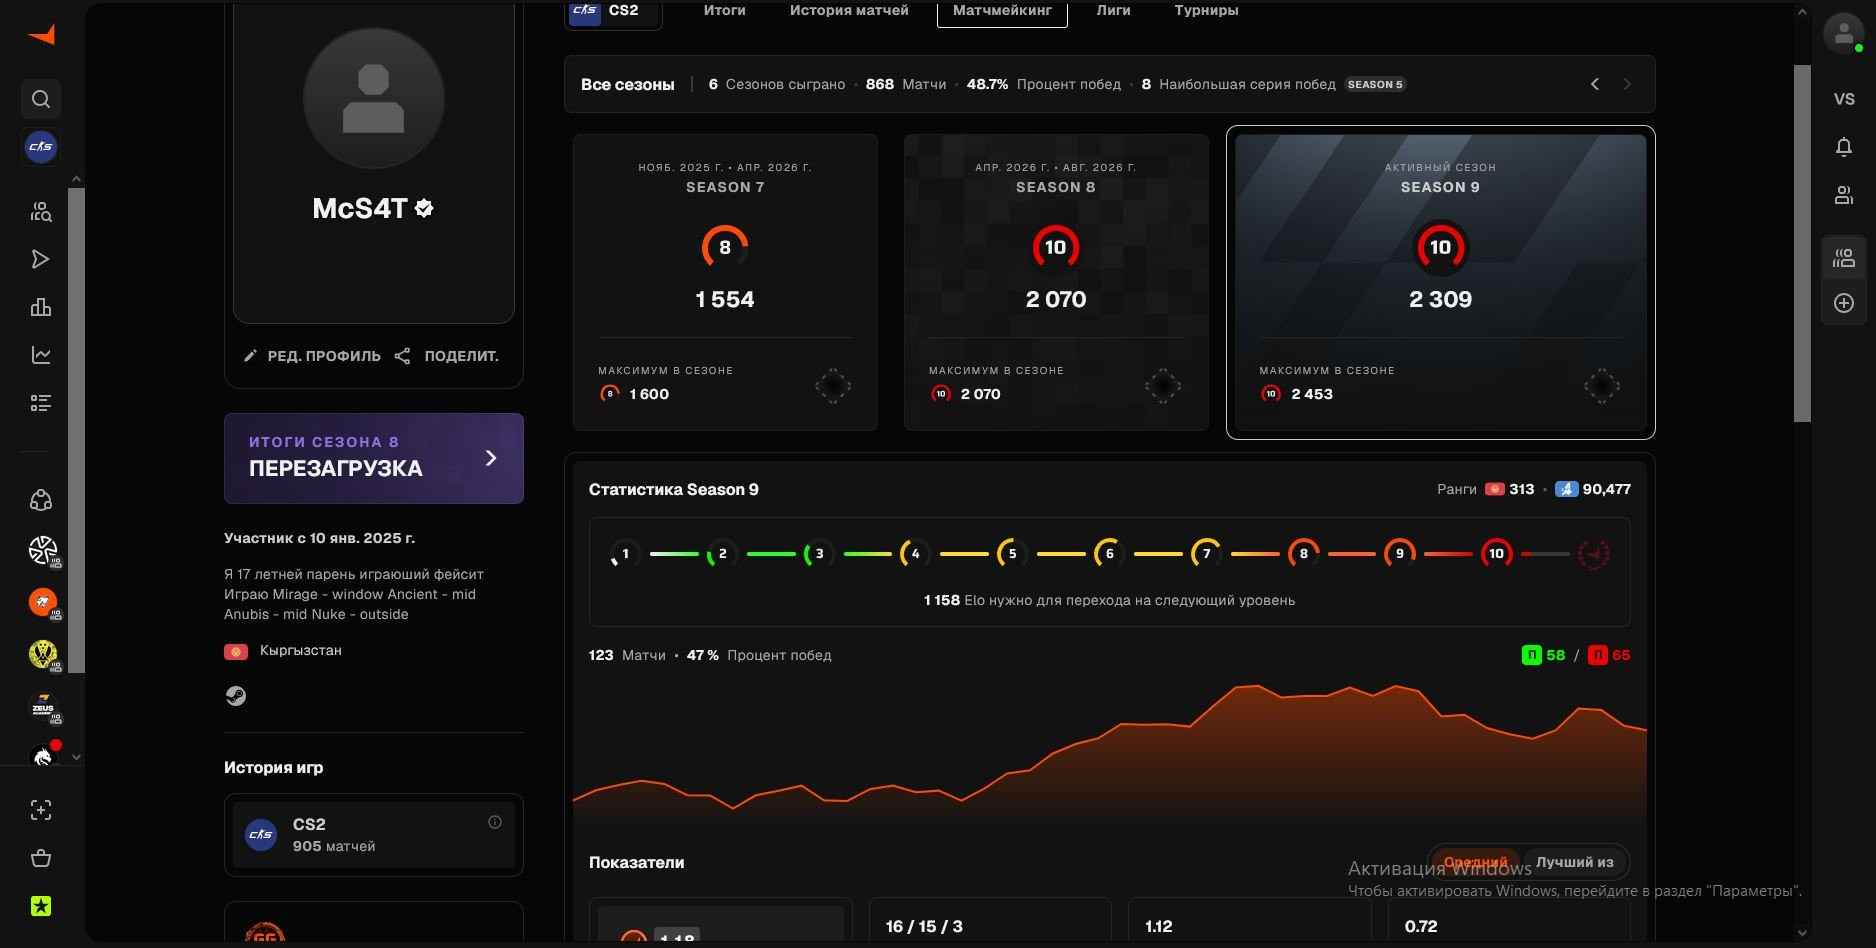Image resolution: width=1876 pixels, height=948 pixels.
Task: Select the CS2 game selector next to the tabs
Action: [x=613, y=12]
